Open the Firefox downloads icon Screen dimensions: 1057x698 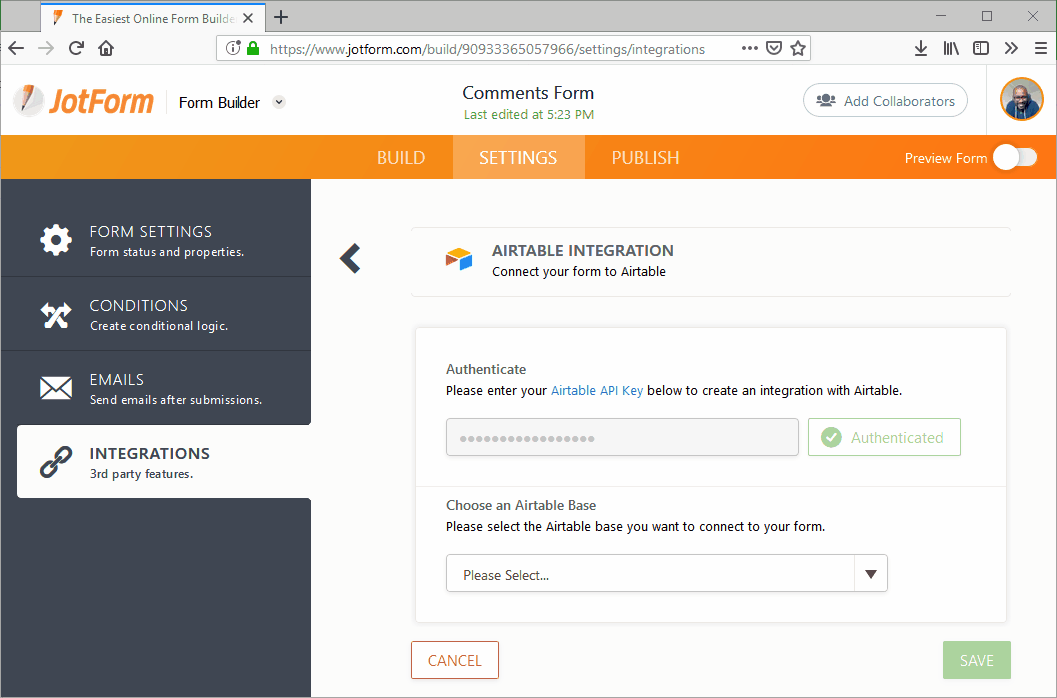tap(921, 48)
